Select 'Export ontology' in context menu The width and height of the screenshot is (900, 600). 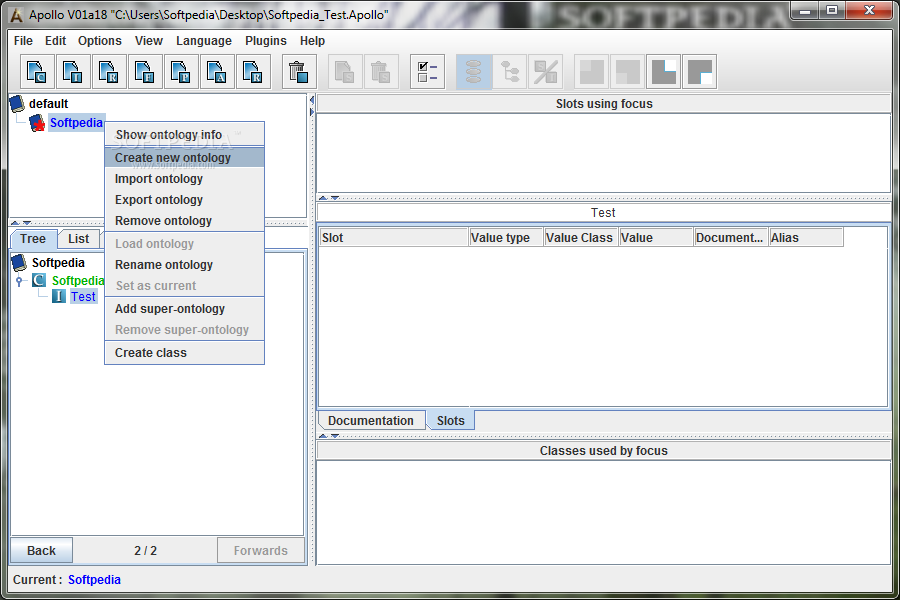[184, 200]
